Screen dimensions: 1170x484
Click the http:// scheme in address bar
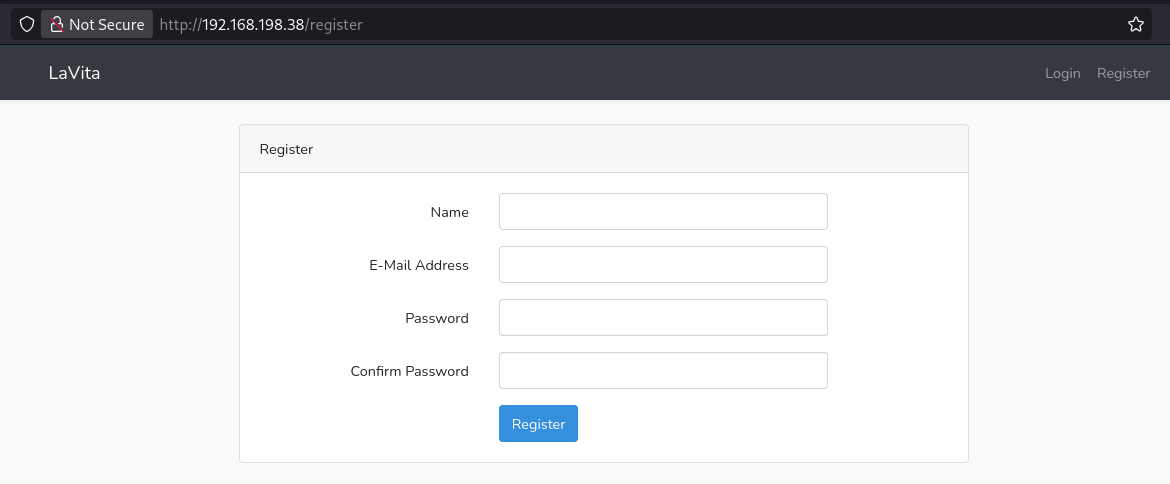click(181, 25)
